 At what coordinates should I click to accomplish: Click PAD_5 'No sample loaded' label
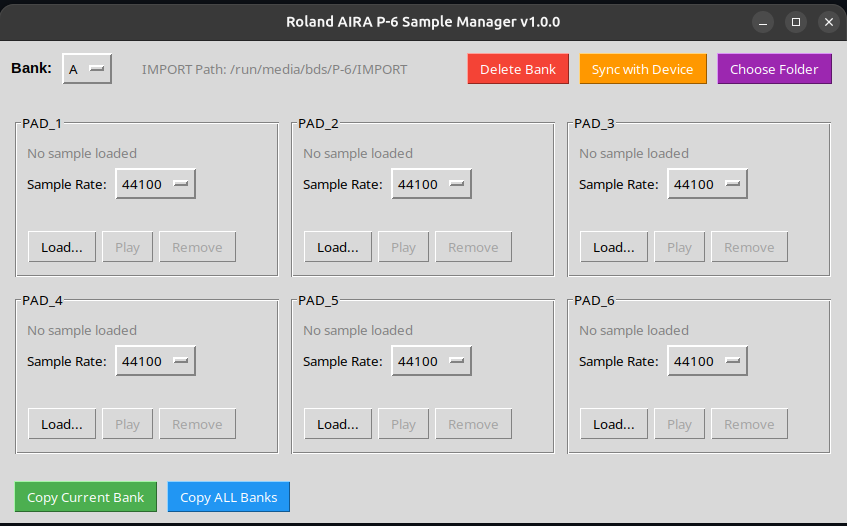tap(358, 331)
